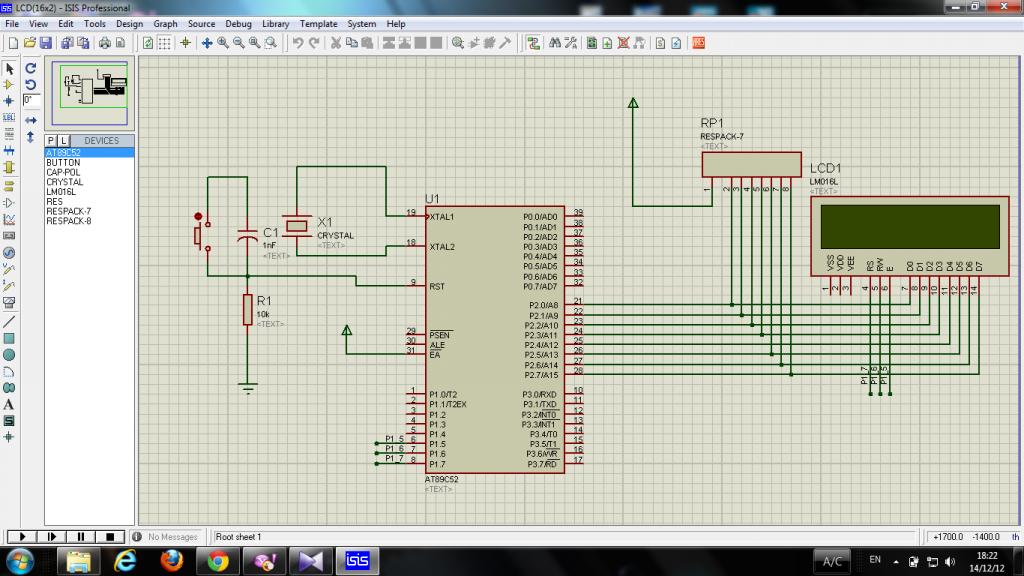Save the current design
The image size is (1024, 576).
tap(46, 43)
